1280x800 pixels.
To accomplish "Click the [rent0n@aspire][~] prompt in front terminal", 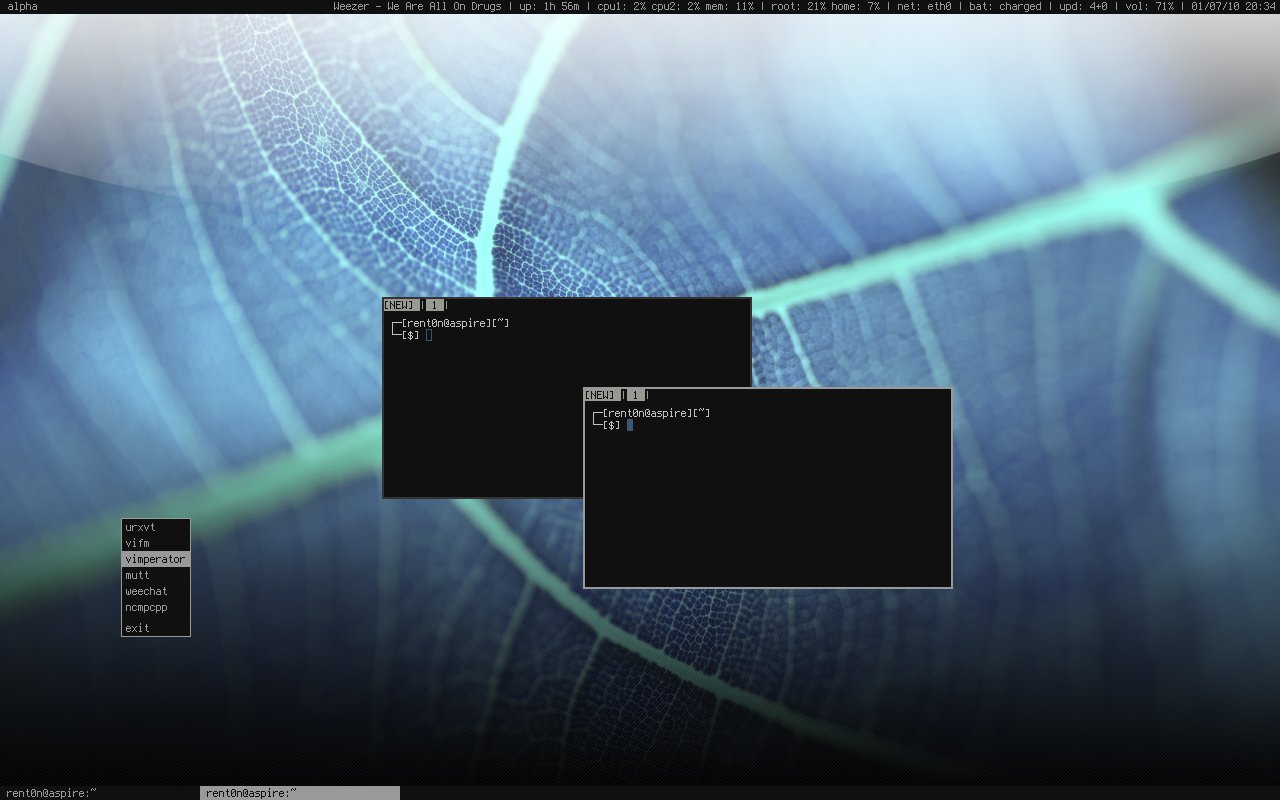I will tap(657, 413).
